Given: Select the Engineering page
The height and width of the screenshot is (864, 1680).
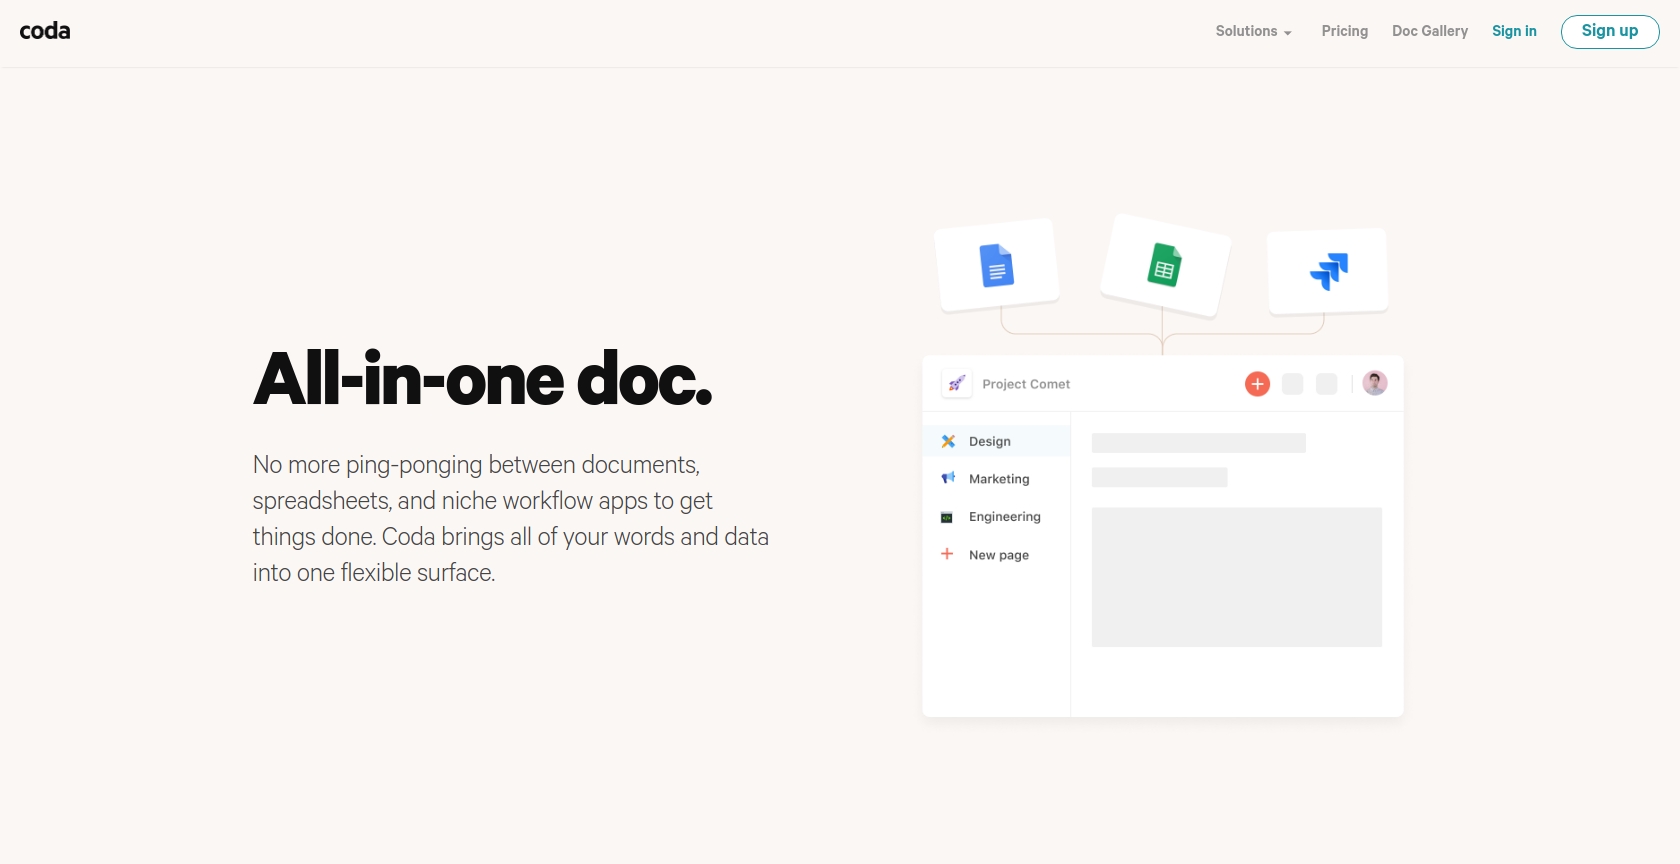Looking at the screenshot, I should (996, 517).
